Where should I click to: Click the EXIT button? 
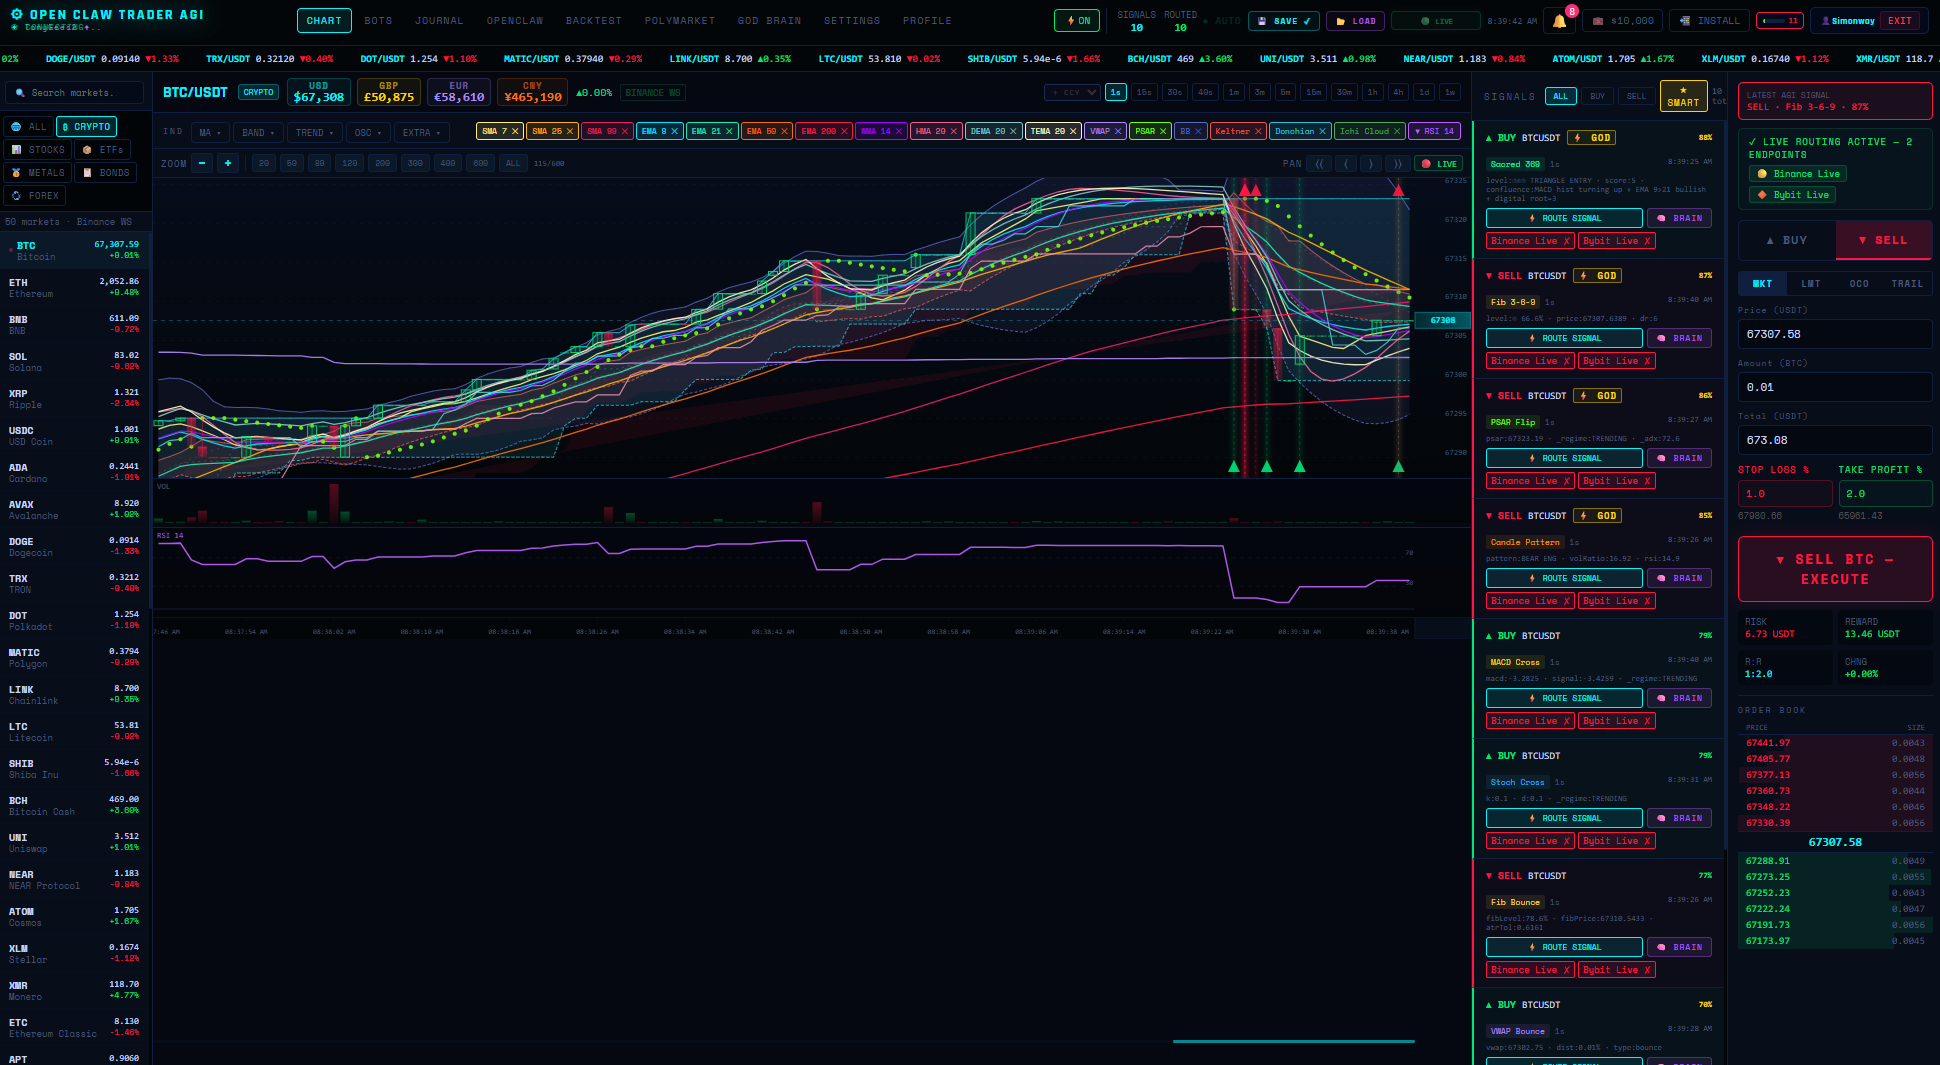[1899, 21]
